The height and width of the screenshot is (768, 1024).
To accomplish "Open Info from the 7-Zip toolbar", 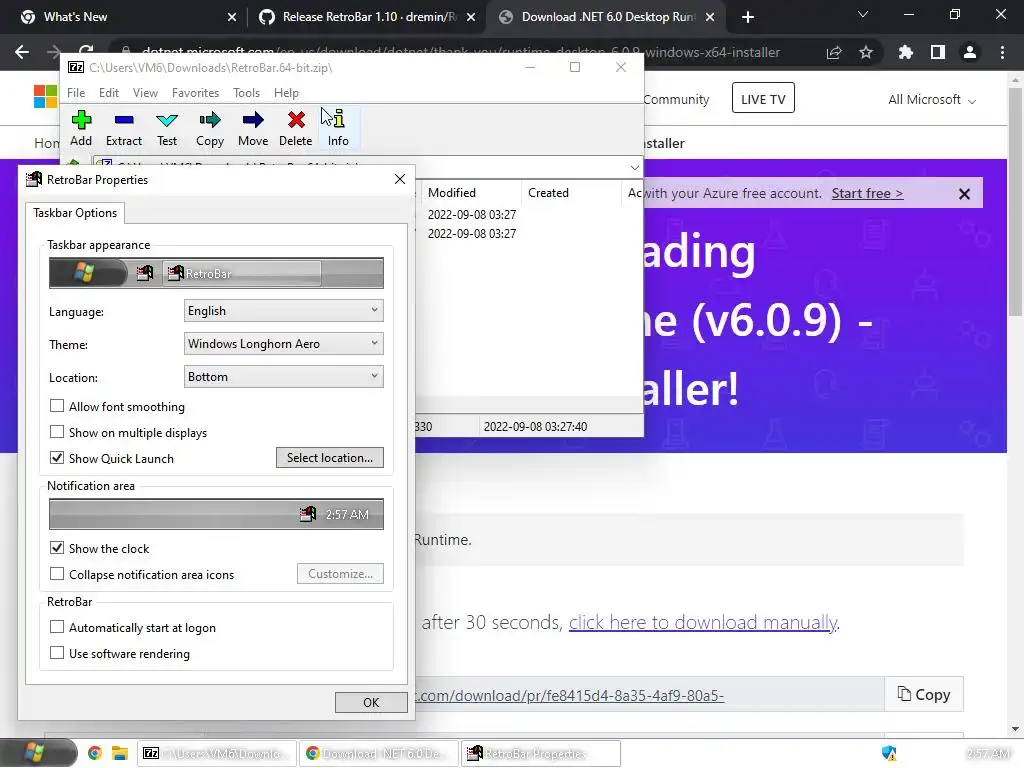I will [x=338, y=128].
